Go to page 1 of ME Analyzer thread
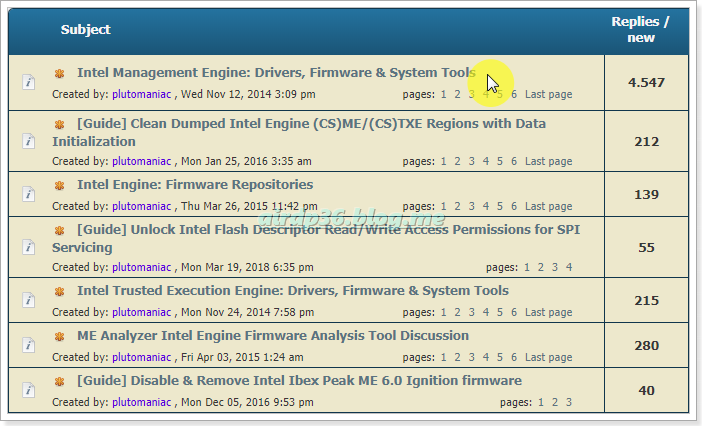This screenshot has width=702, height=426. pyautogui.click(x=443, y=357)
